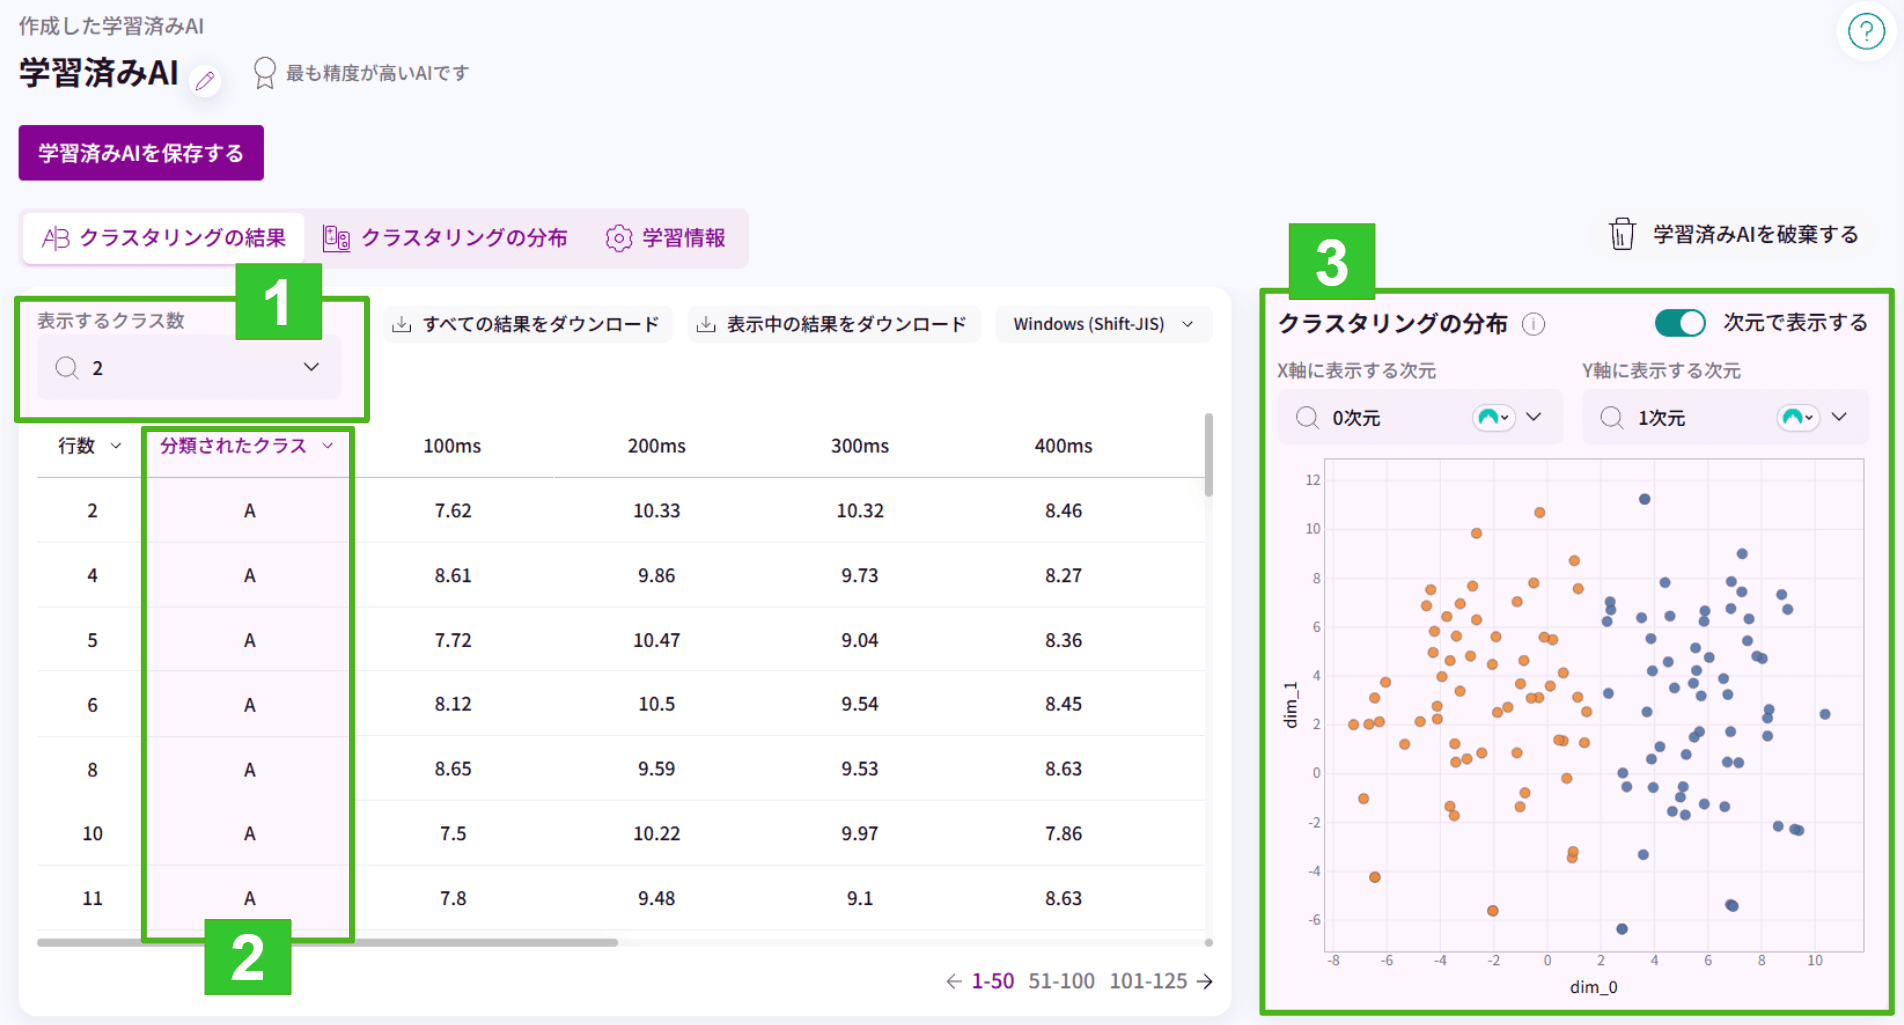Click the class A cell in row 2

click(249, 511)
